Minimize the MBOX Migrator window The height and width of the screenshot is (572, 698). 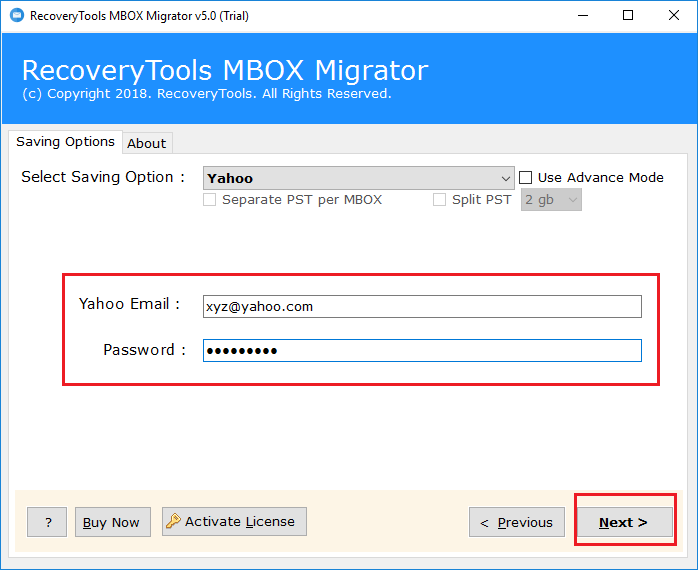point(583,16)
